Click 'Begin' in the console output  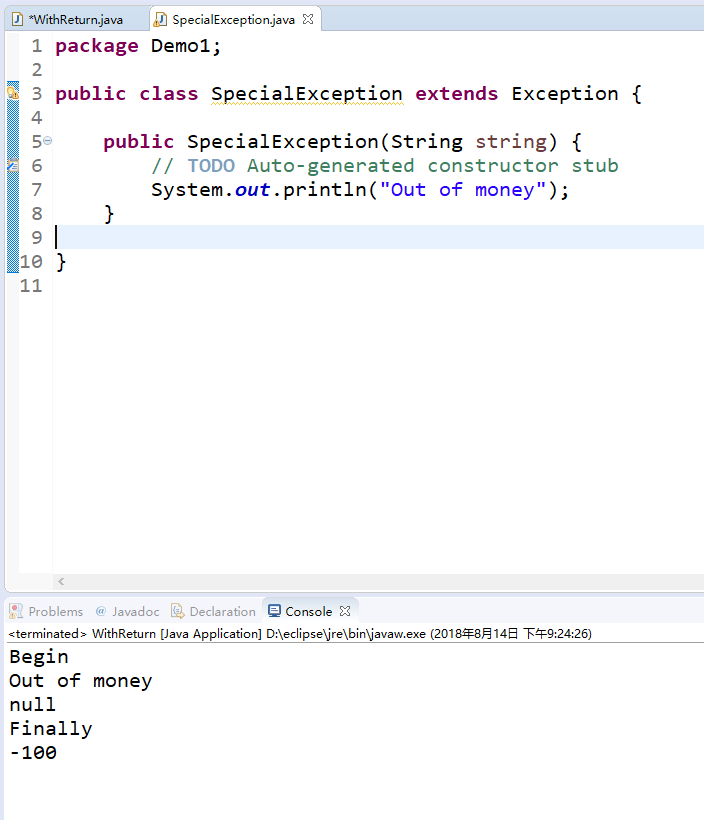coord(39,657)
